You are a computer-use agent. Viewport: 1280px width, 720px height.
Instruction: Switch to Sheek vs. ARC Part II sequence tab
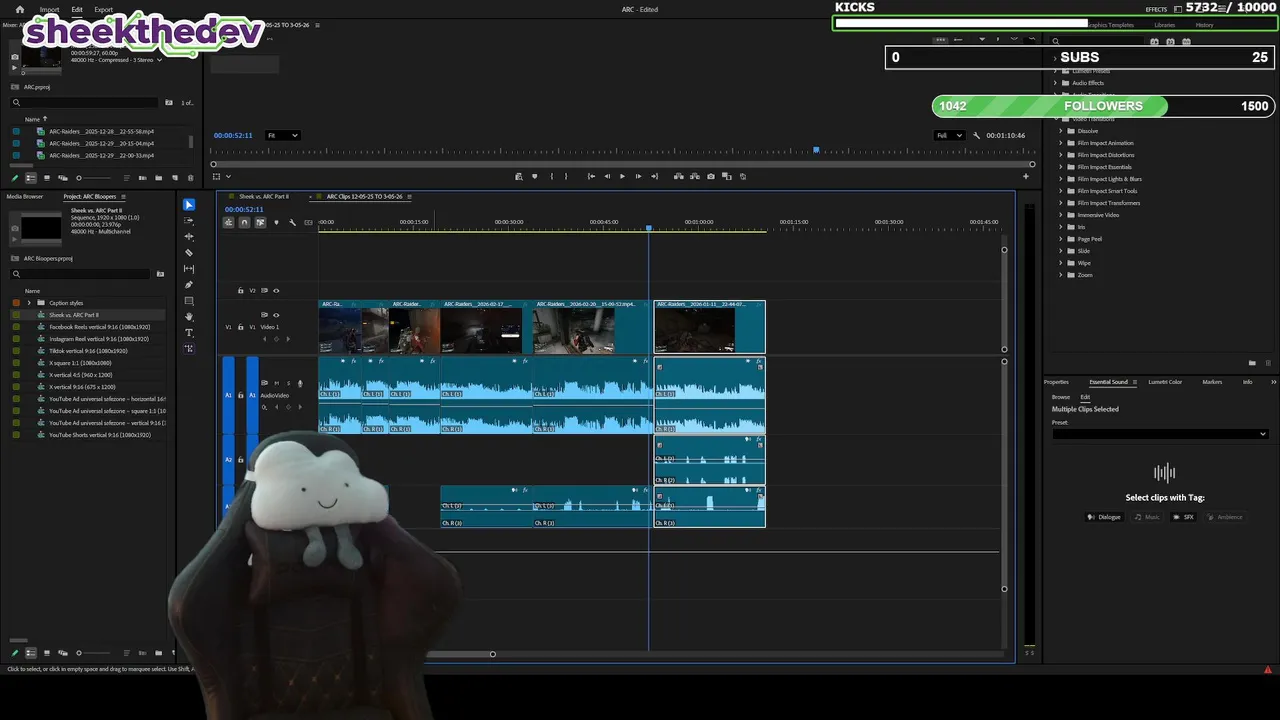(264, 196)
